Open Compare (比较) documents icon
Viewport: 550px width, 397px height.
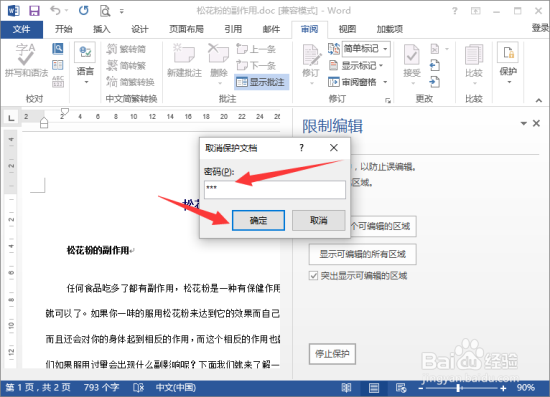point(474,56)
